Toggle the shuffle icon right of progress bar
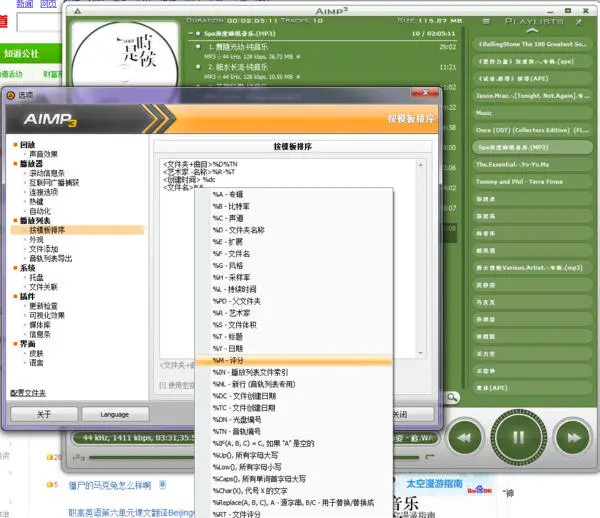The height and width of the screenshot is (518, 600). pos(430,457)
